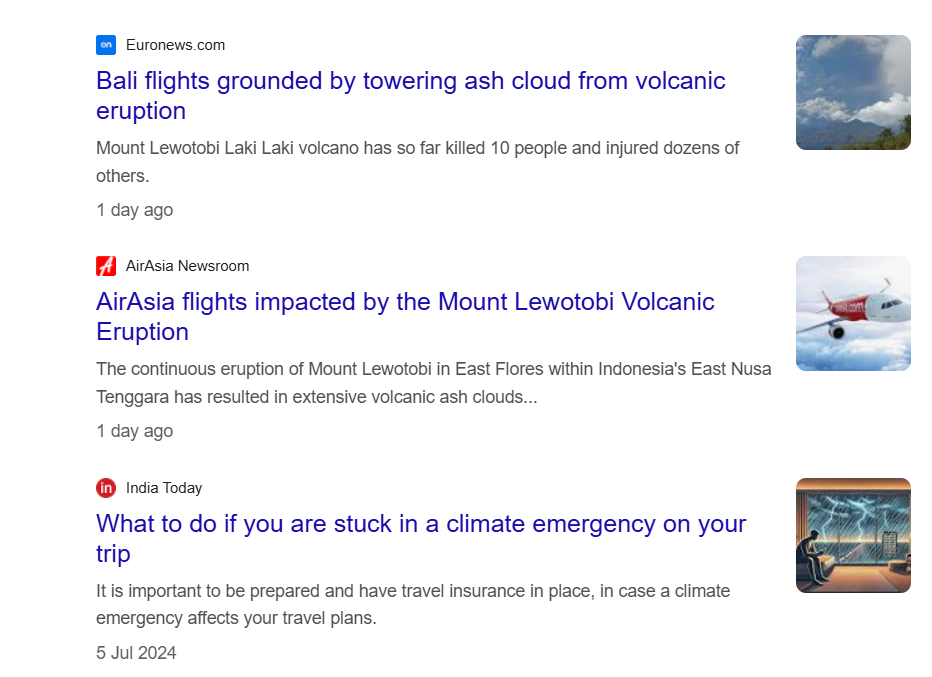
Task: Click the word 'trip' ending India Today headline
Action: [x=113, y=554]
